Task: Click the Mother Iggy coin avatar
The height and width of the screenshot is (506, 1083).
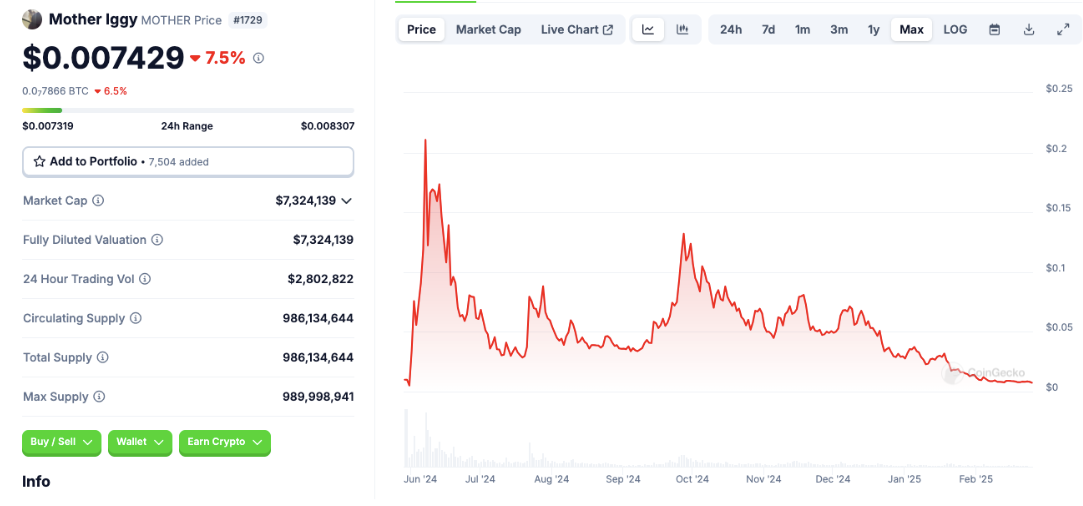Action: (32, 19)
